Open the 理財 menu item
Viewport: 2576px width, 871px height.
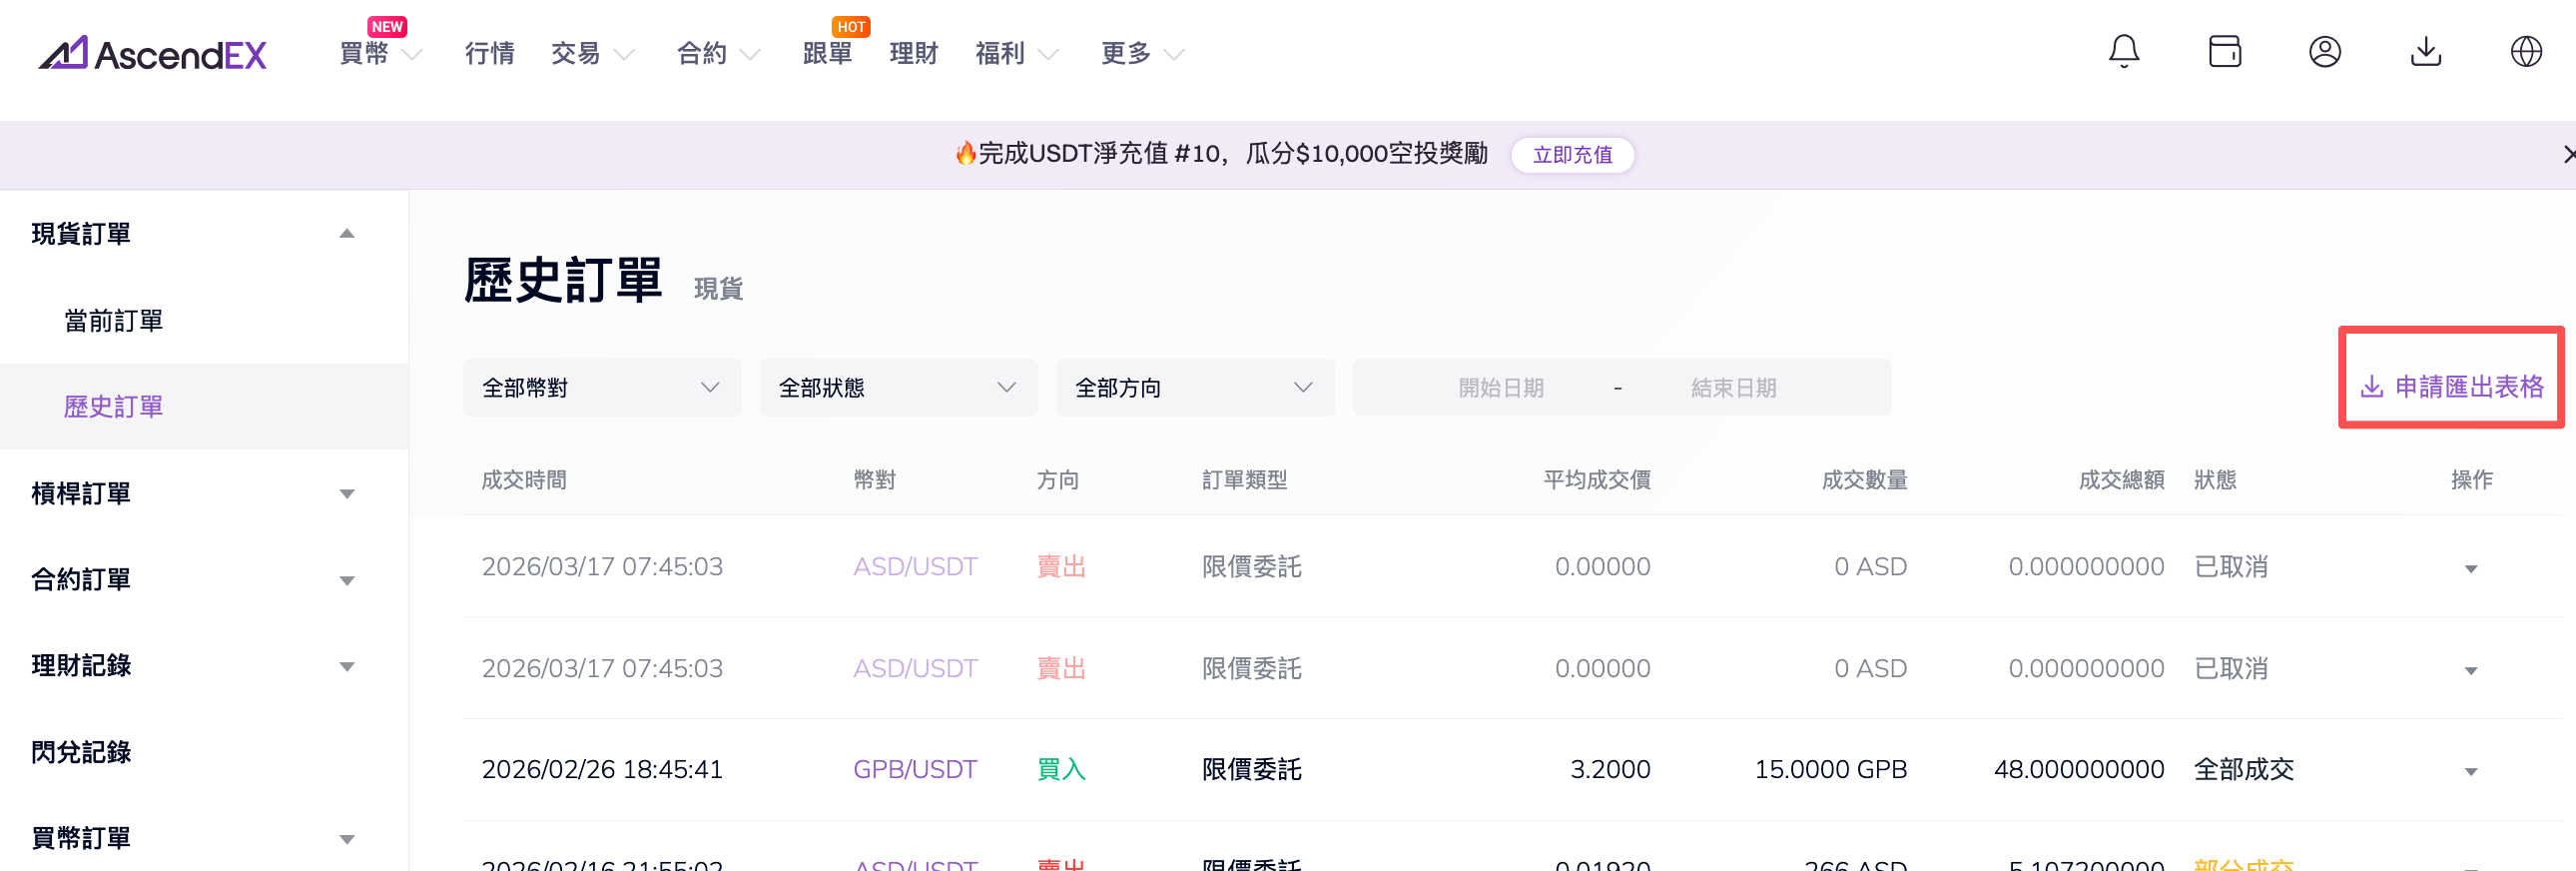click(913, 54)
